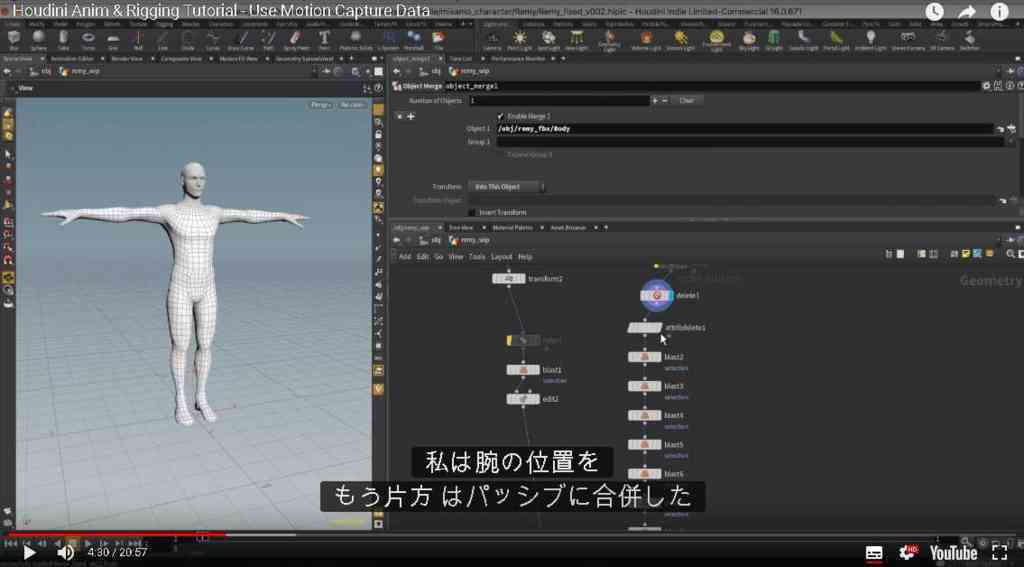1024x567 pixels.
Task: Switch to the Animation Editor tab
Action: pos(72,59)
